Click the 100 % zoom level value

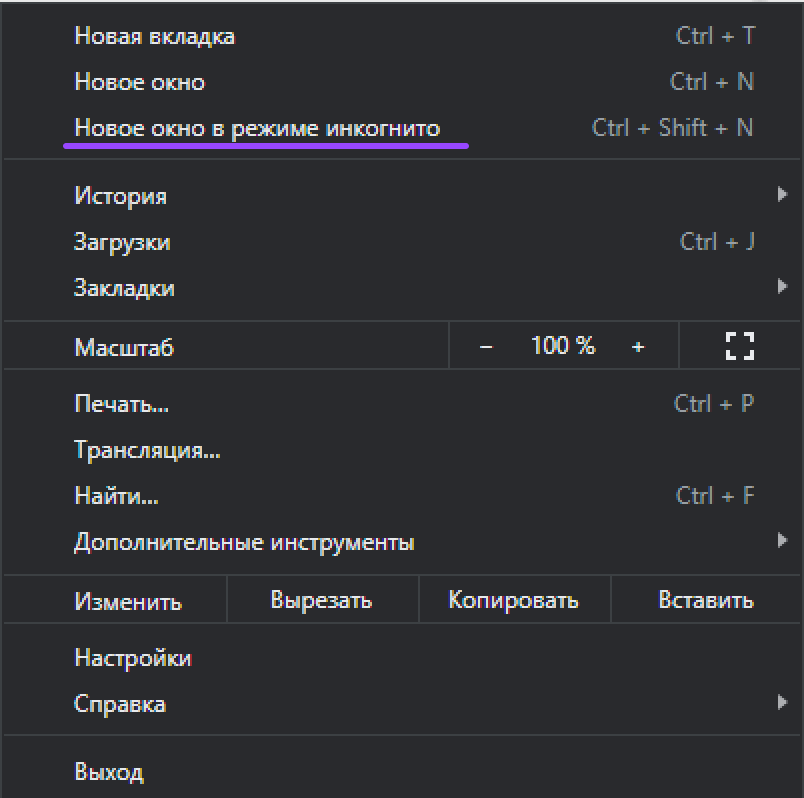pyautogui.click(x=562, y=346)
